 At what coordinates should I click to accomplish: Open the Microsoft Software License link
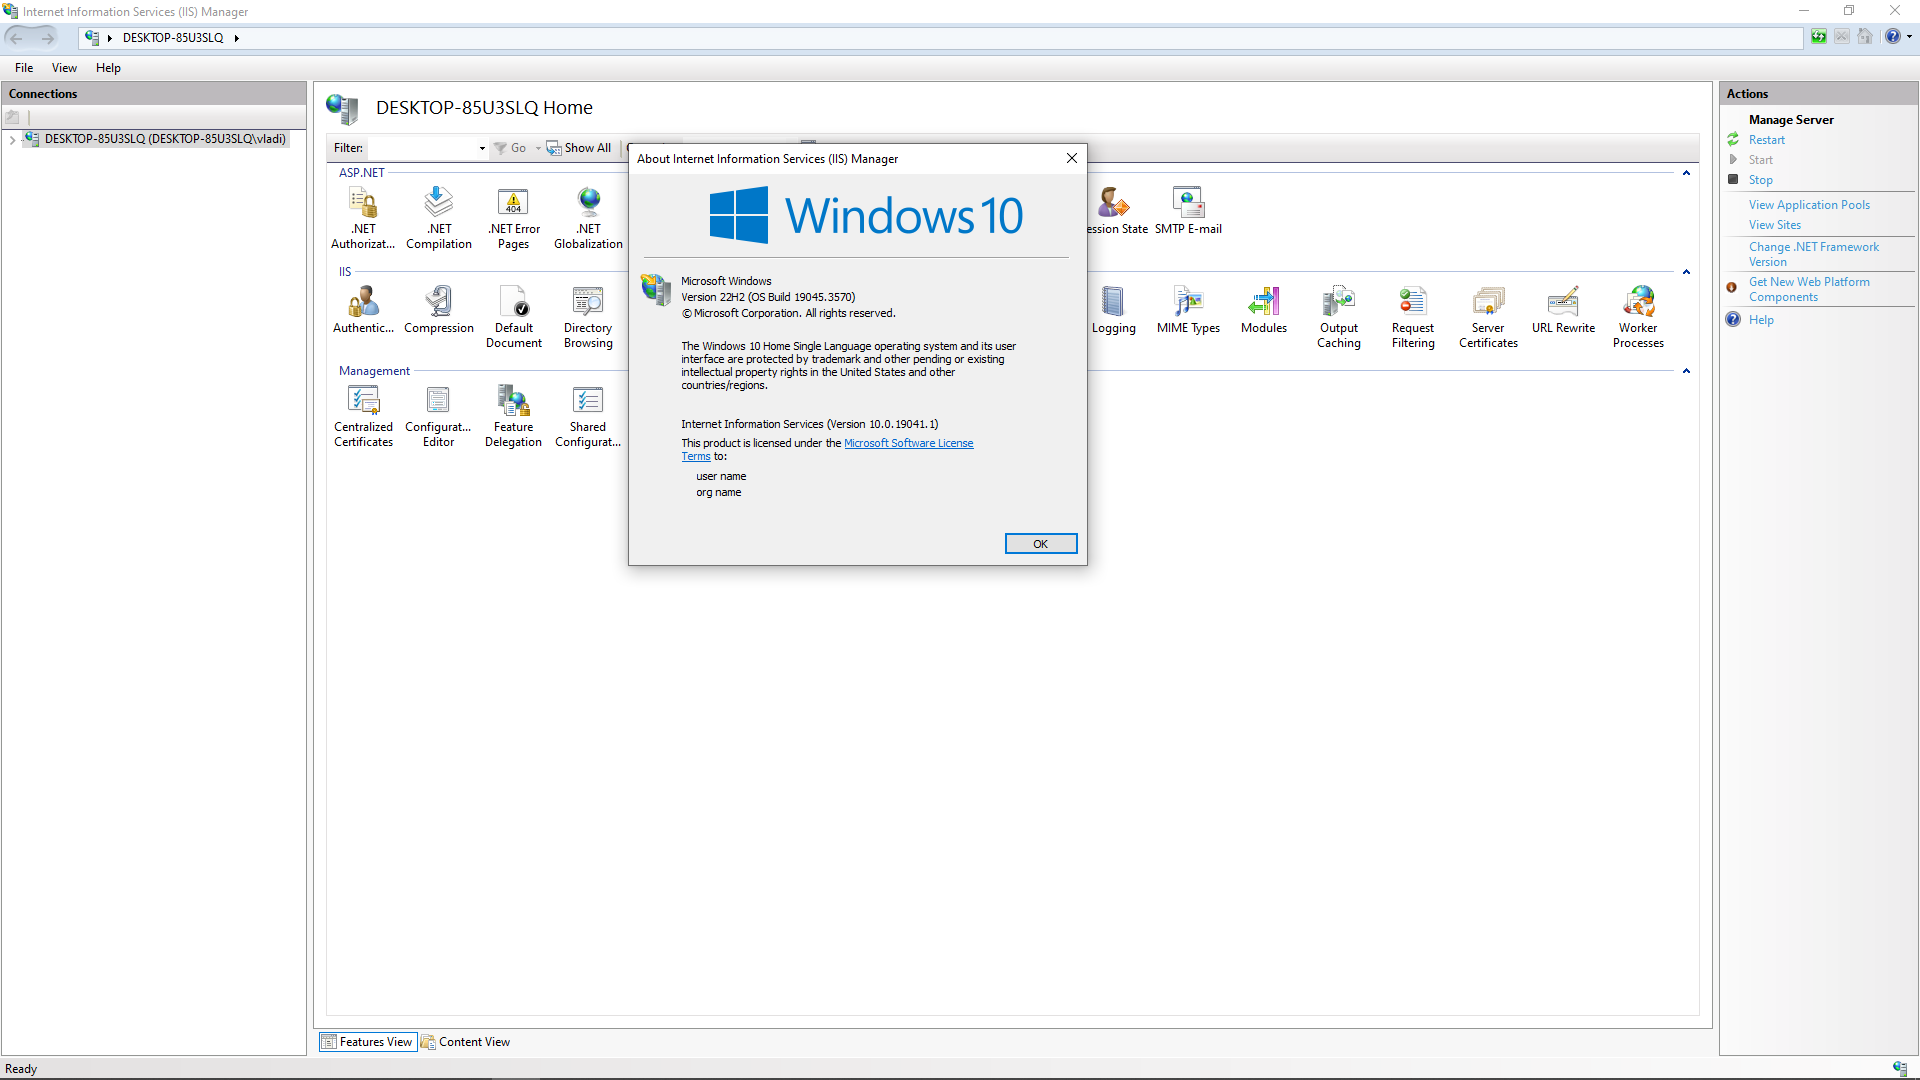pyautogui.click(x=908, y=443)
